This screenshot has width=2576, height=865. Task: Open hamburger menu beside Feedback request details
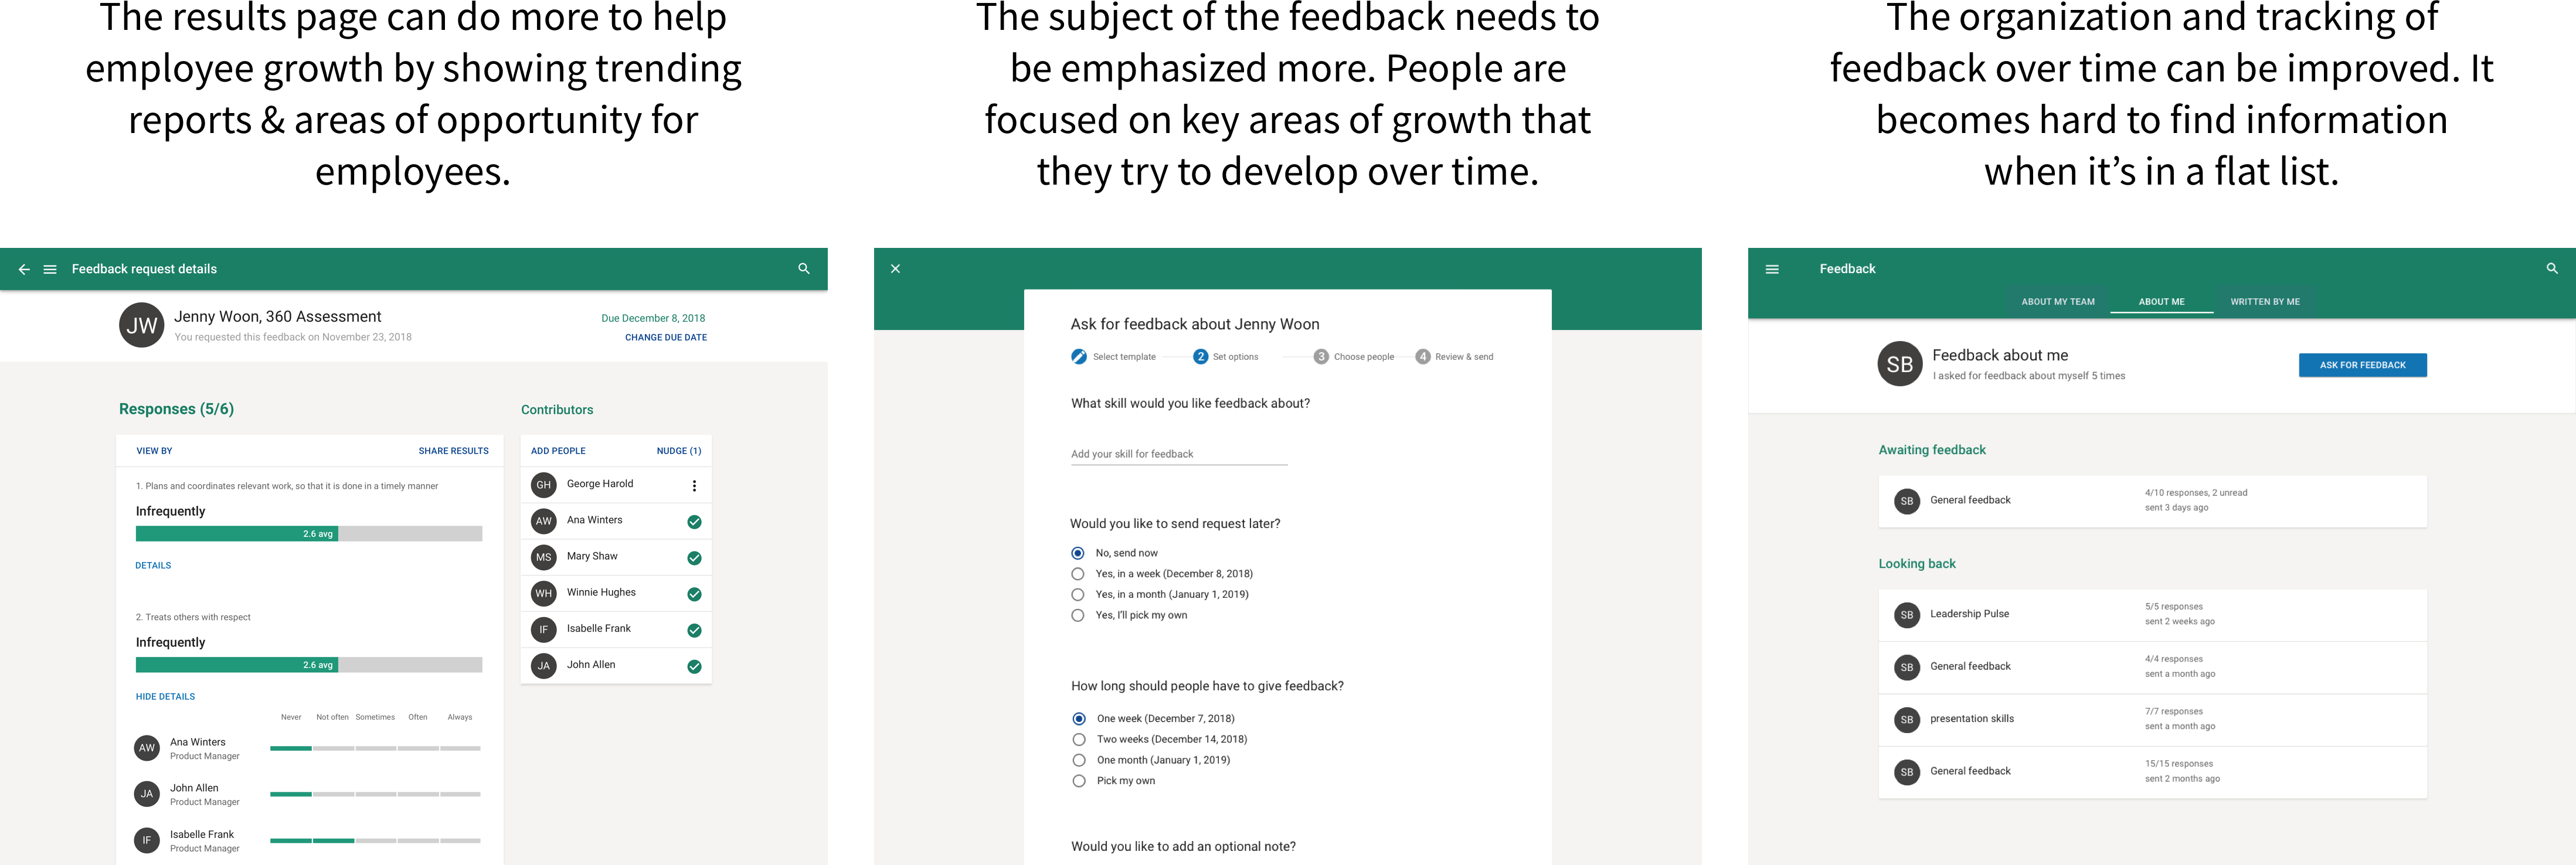pyautogui.click(x=50, y=269)
